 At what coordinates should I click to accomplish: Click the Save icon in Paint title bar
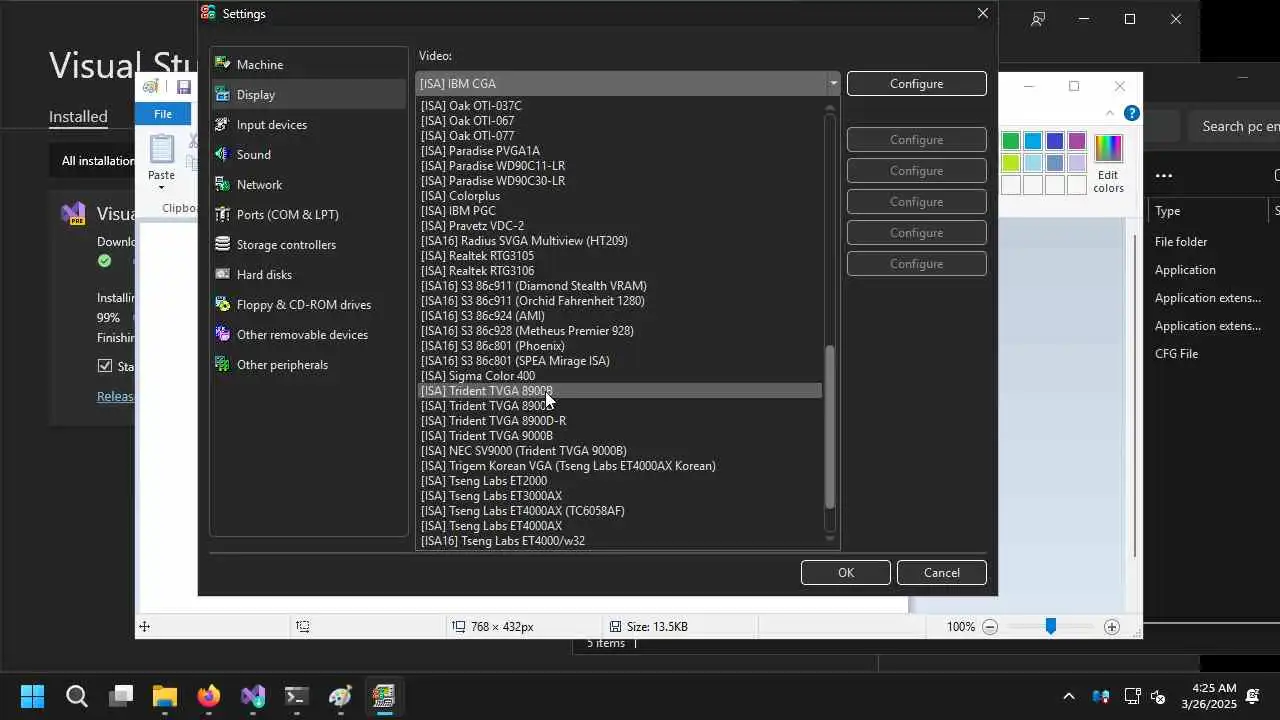[183, 87]
